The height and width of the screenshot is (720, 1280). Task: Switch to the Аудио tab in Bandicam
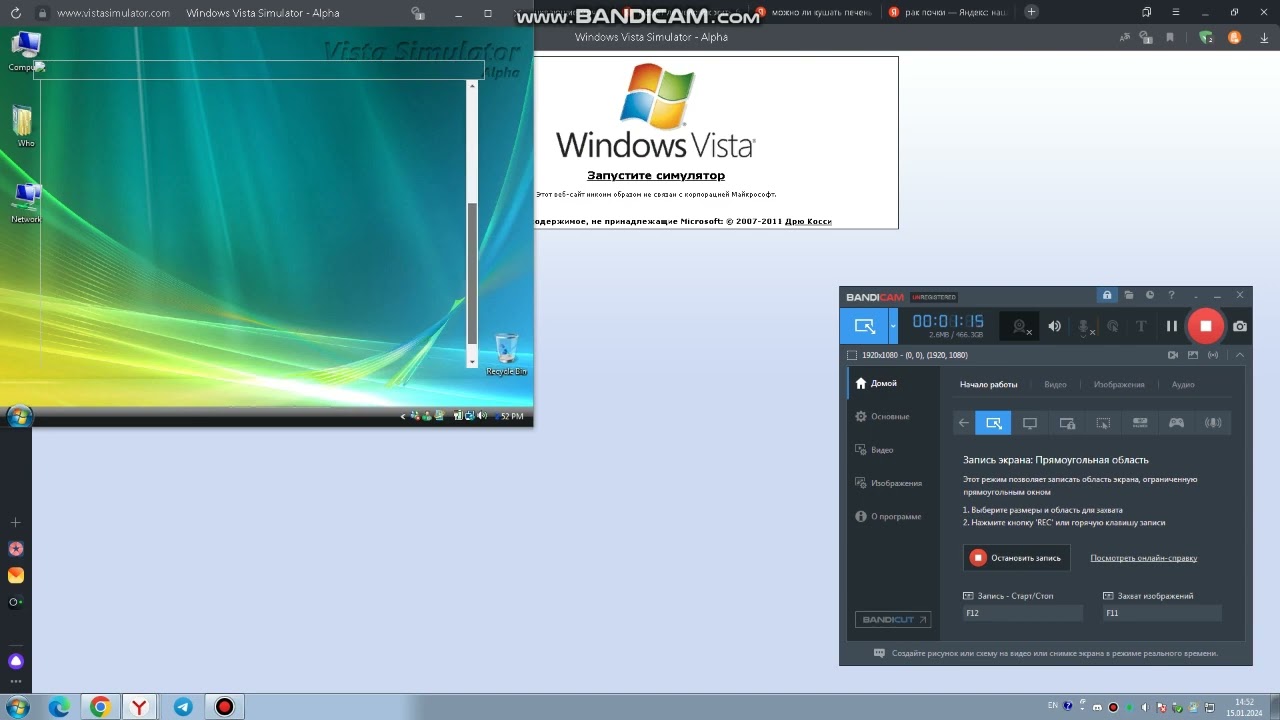[1183, 384]
